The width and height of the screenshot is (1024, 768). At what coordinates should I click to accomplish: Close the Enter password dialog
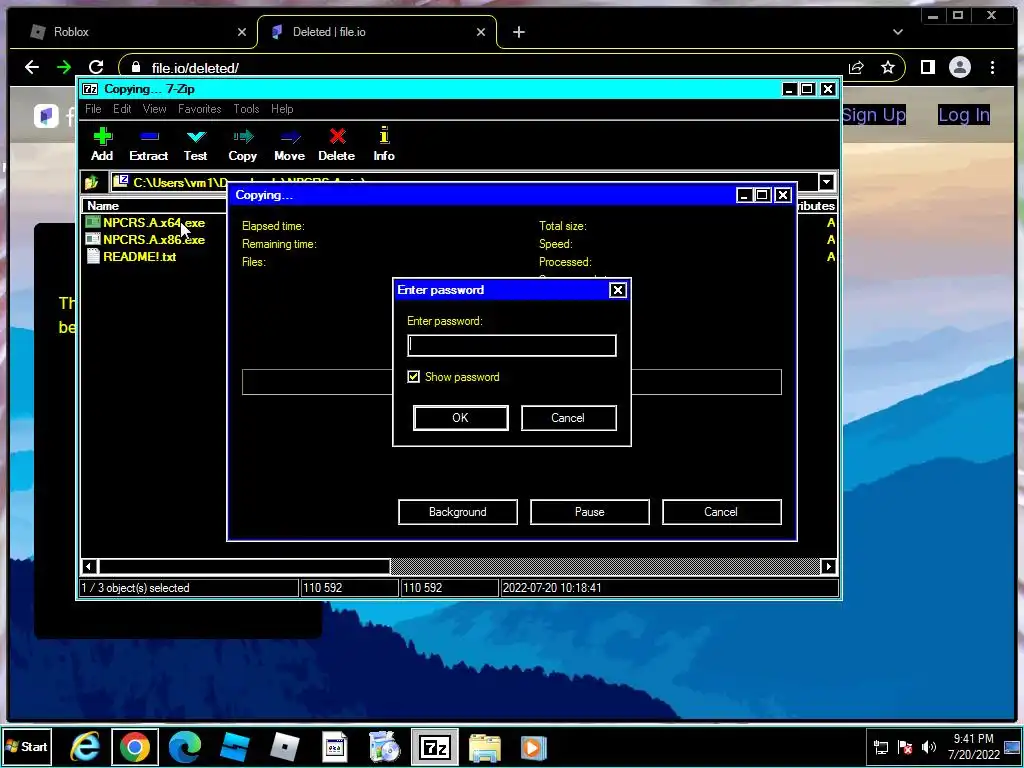click(x=618, y=290)
